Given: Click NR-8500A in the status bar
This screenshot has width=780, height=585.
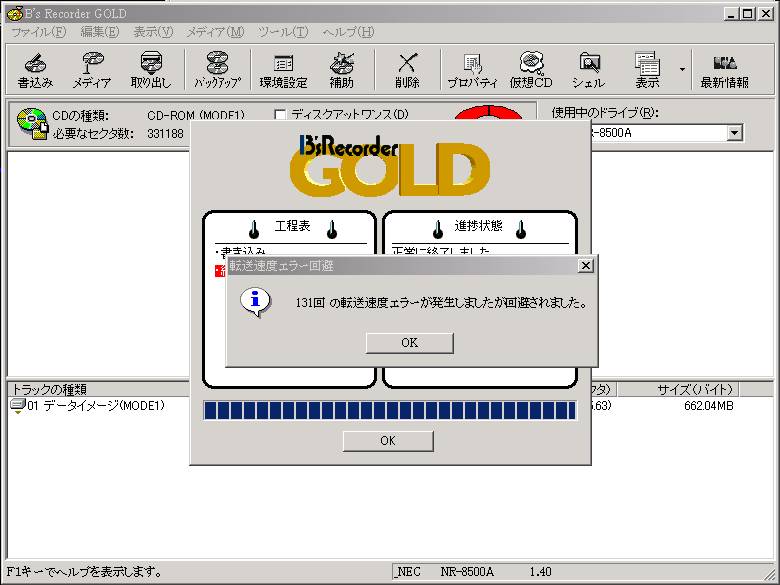Looking at the screenshot, I should pos(467,572).
